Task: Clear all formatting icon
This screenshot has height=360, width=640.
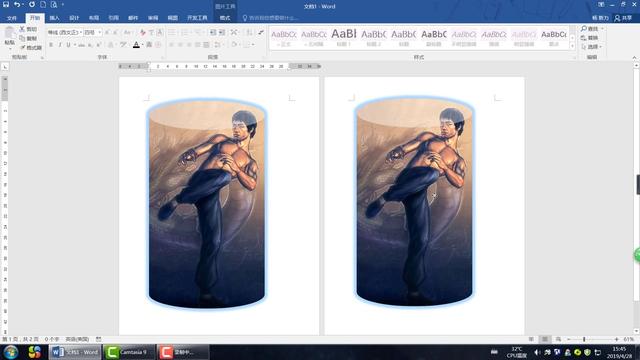Action: [x=142, y=32]
